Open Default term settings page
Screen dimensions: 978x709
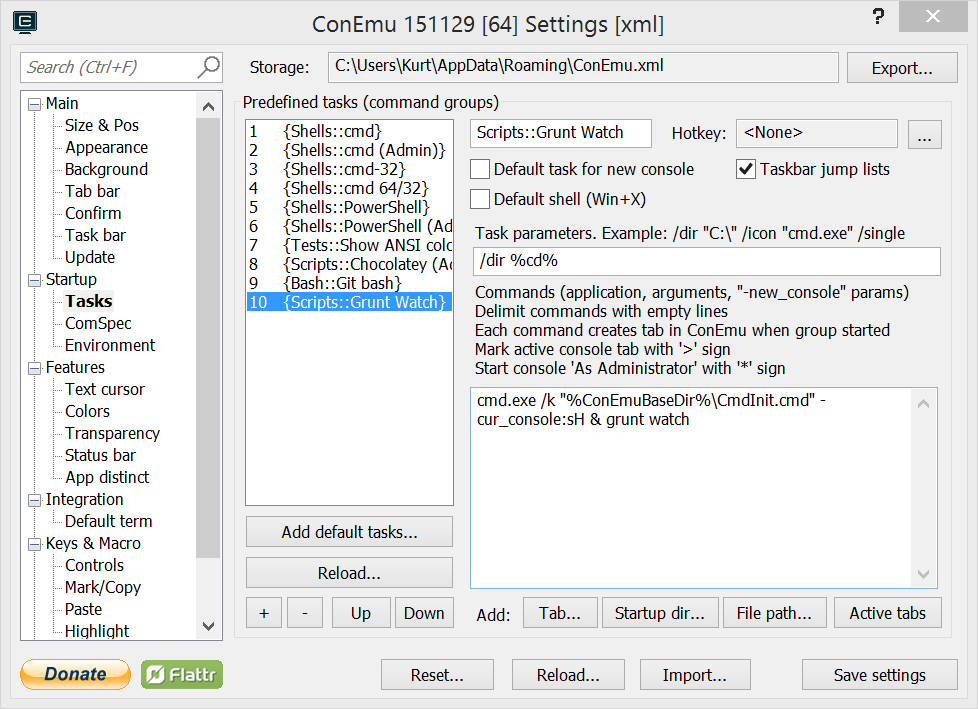(109, 521)
